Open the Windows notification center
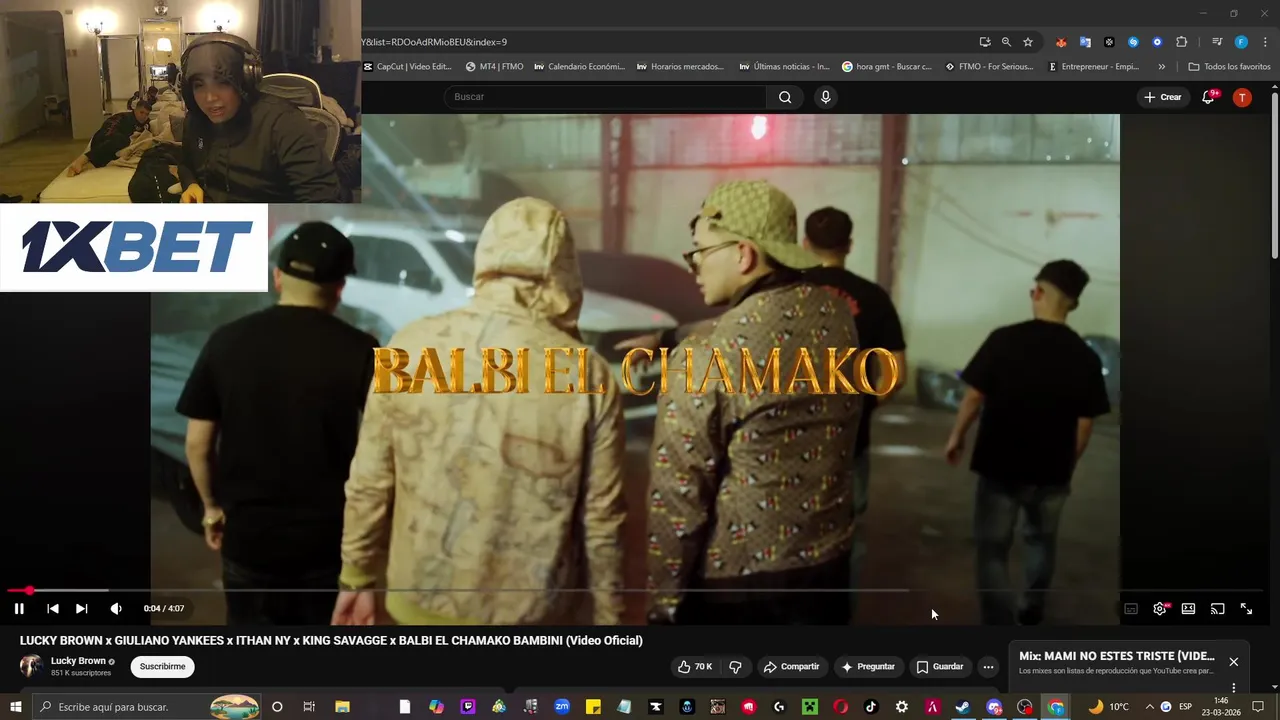 point(1258,707)
